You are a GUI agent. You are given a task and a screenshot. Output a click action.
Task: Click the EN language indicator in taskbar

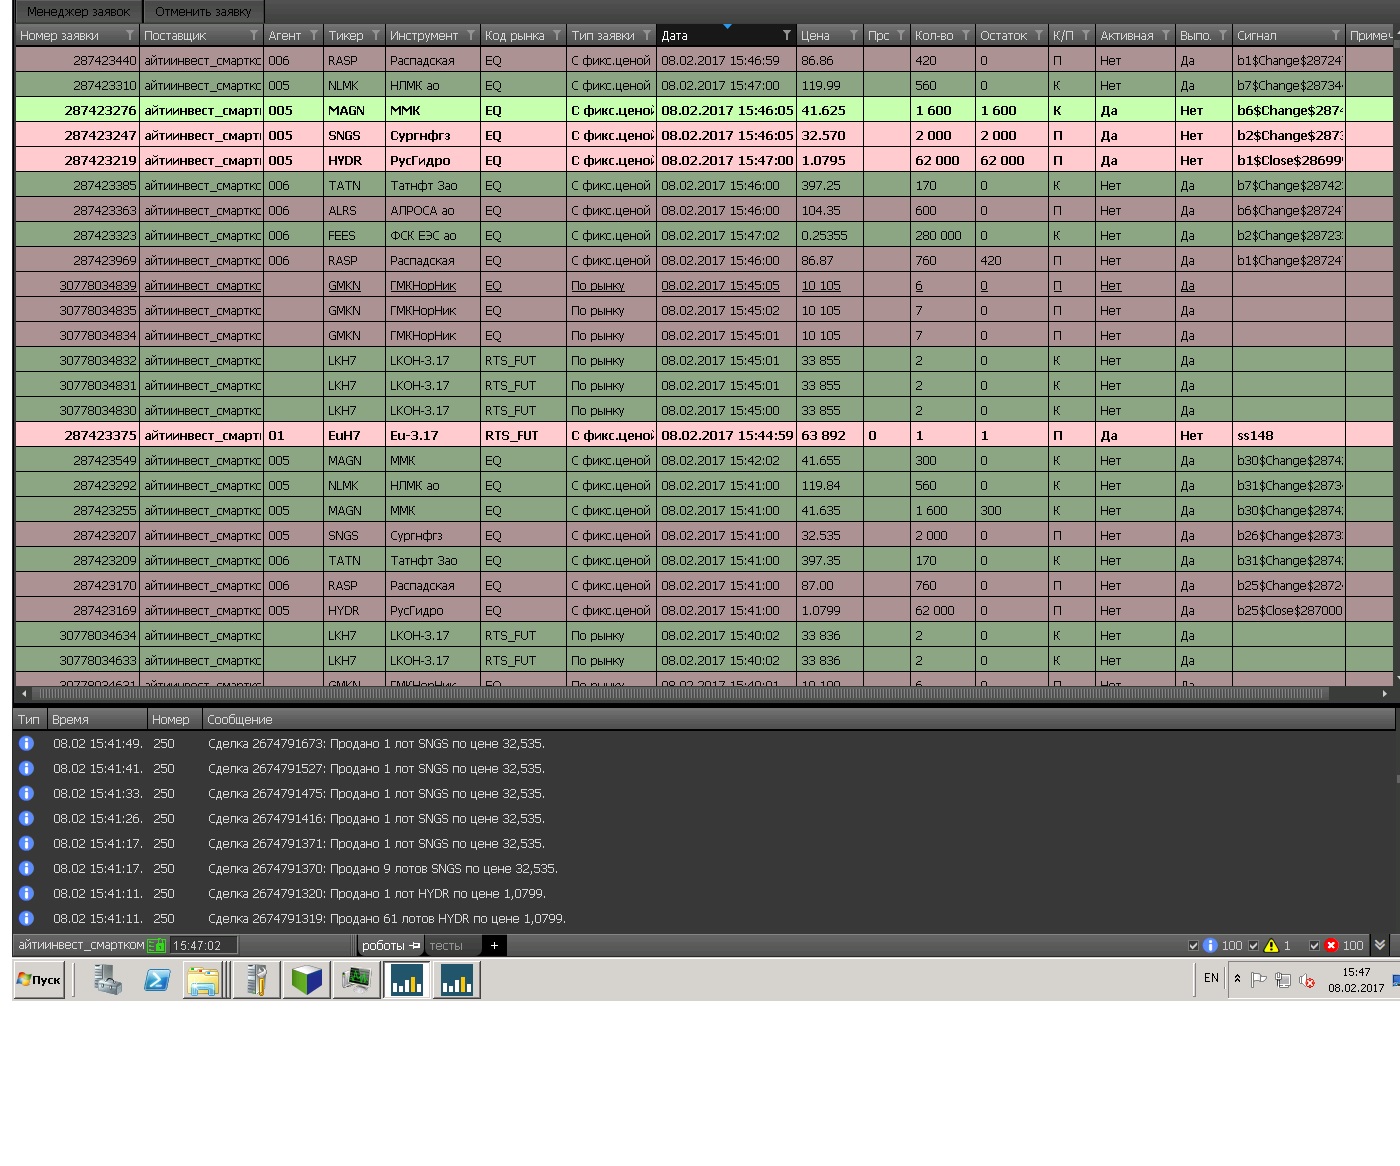(1211, 978)
